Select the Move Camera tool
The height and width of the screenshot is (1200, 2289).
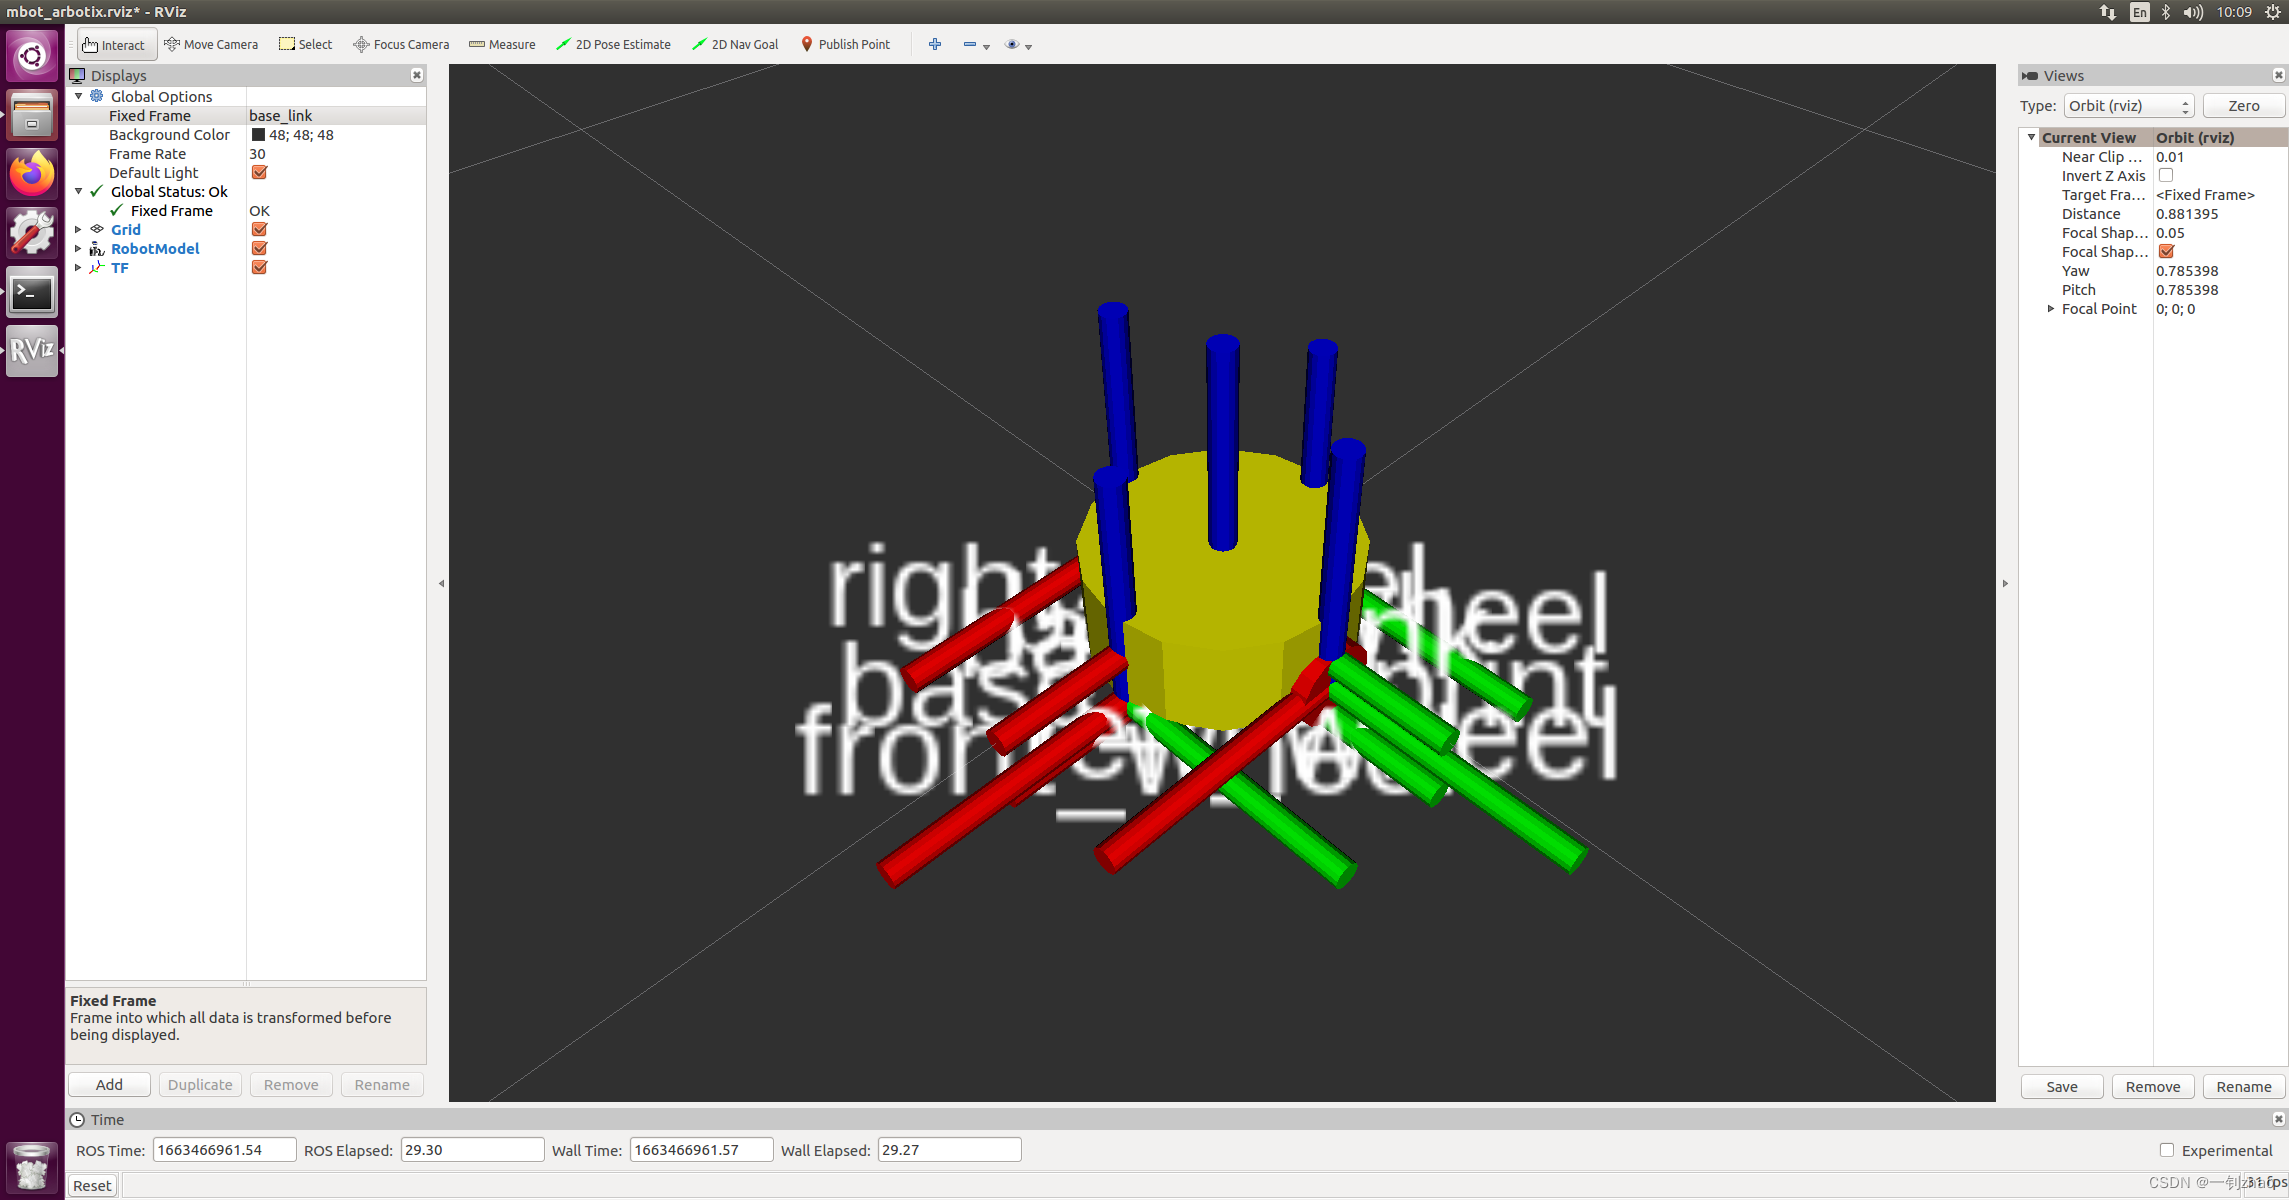211,44
